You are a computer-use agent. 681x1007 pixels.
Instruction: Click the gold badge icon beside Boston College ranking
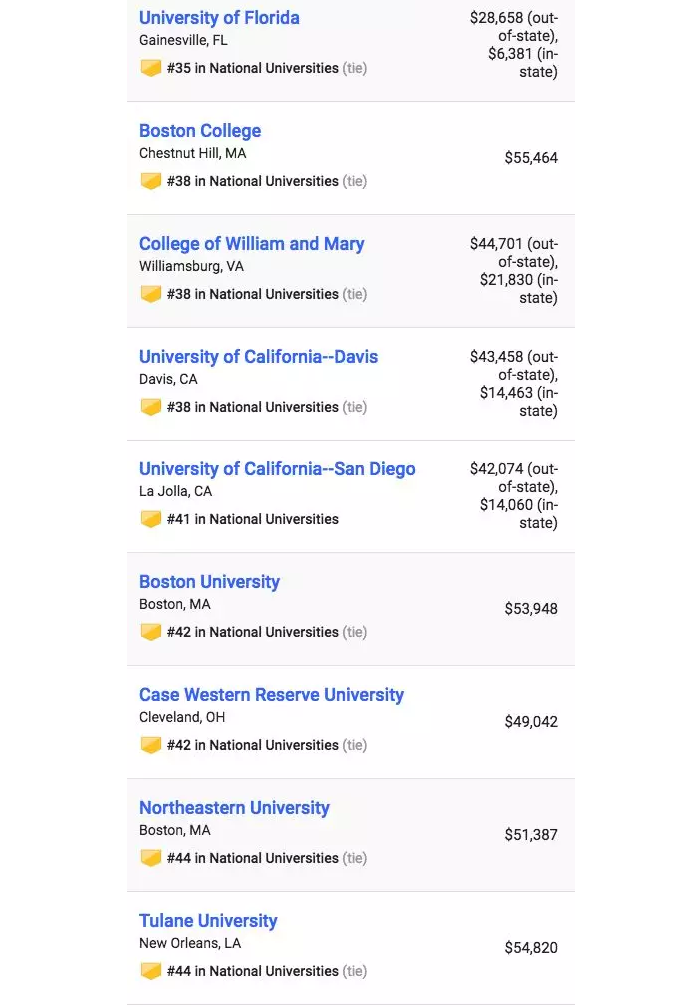pyautogui.click(x=151, y=181)
